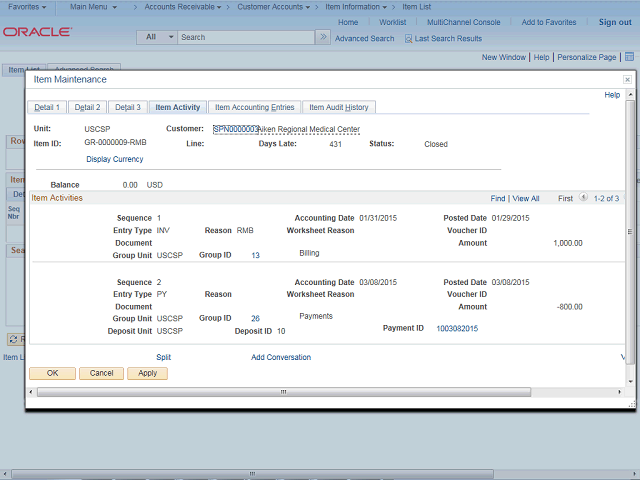Switch to the Detail 1 tab
Viewport: 640px width, 480px height.
point(47,107)
